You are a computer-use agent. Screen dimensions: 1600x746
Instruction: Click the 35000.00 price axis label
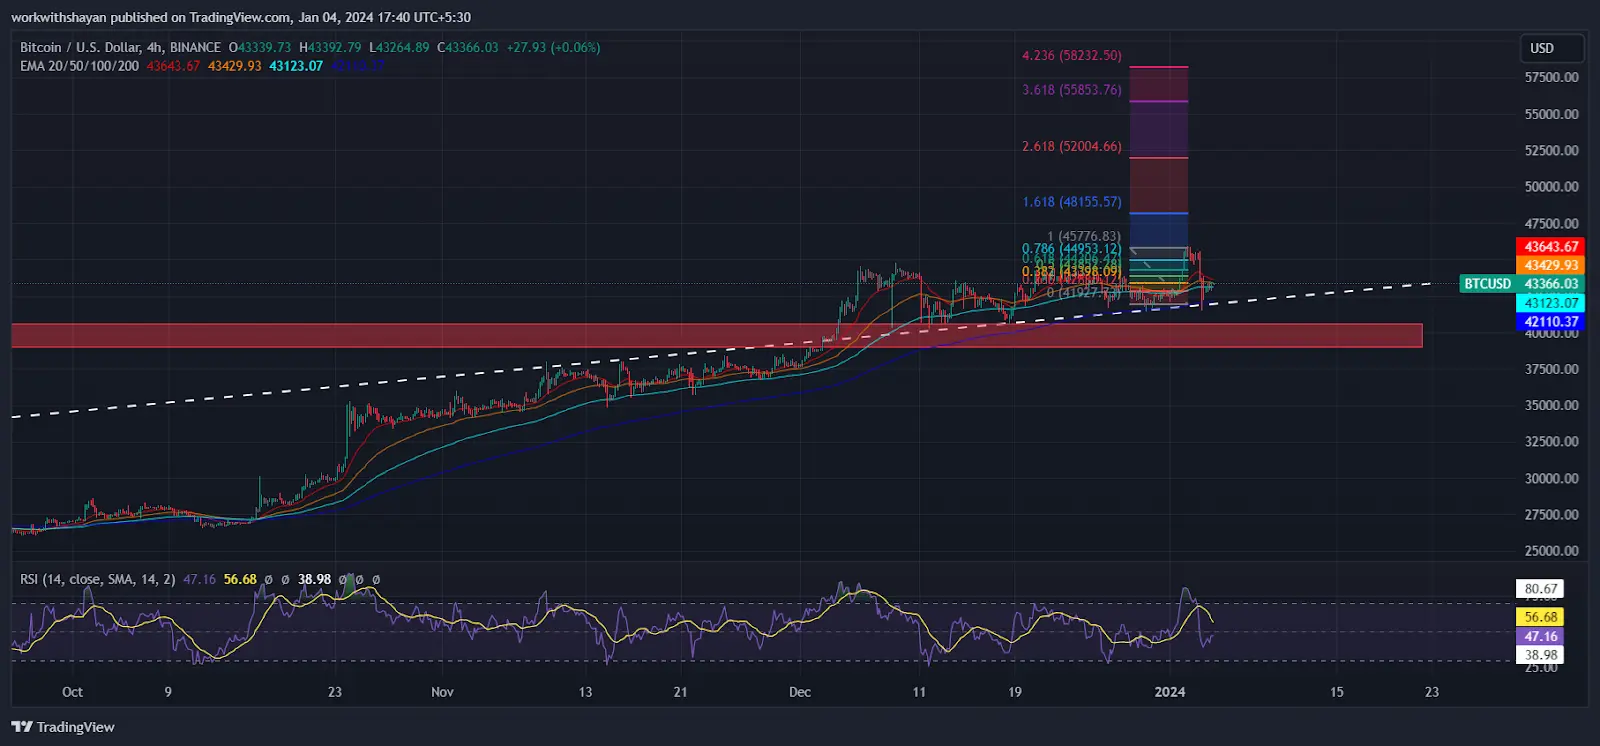[1552, 405]
